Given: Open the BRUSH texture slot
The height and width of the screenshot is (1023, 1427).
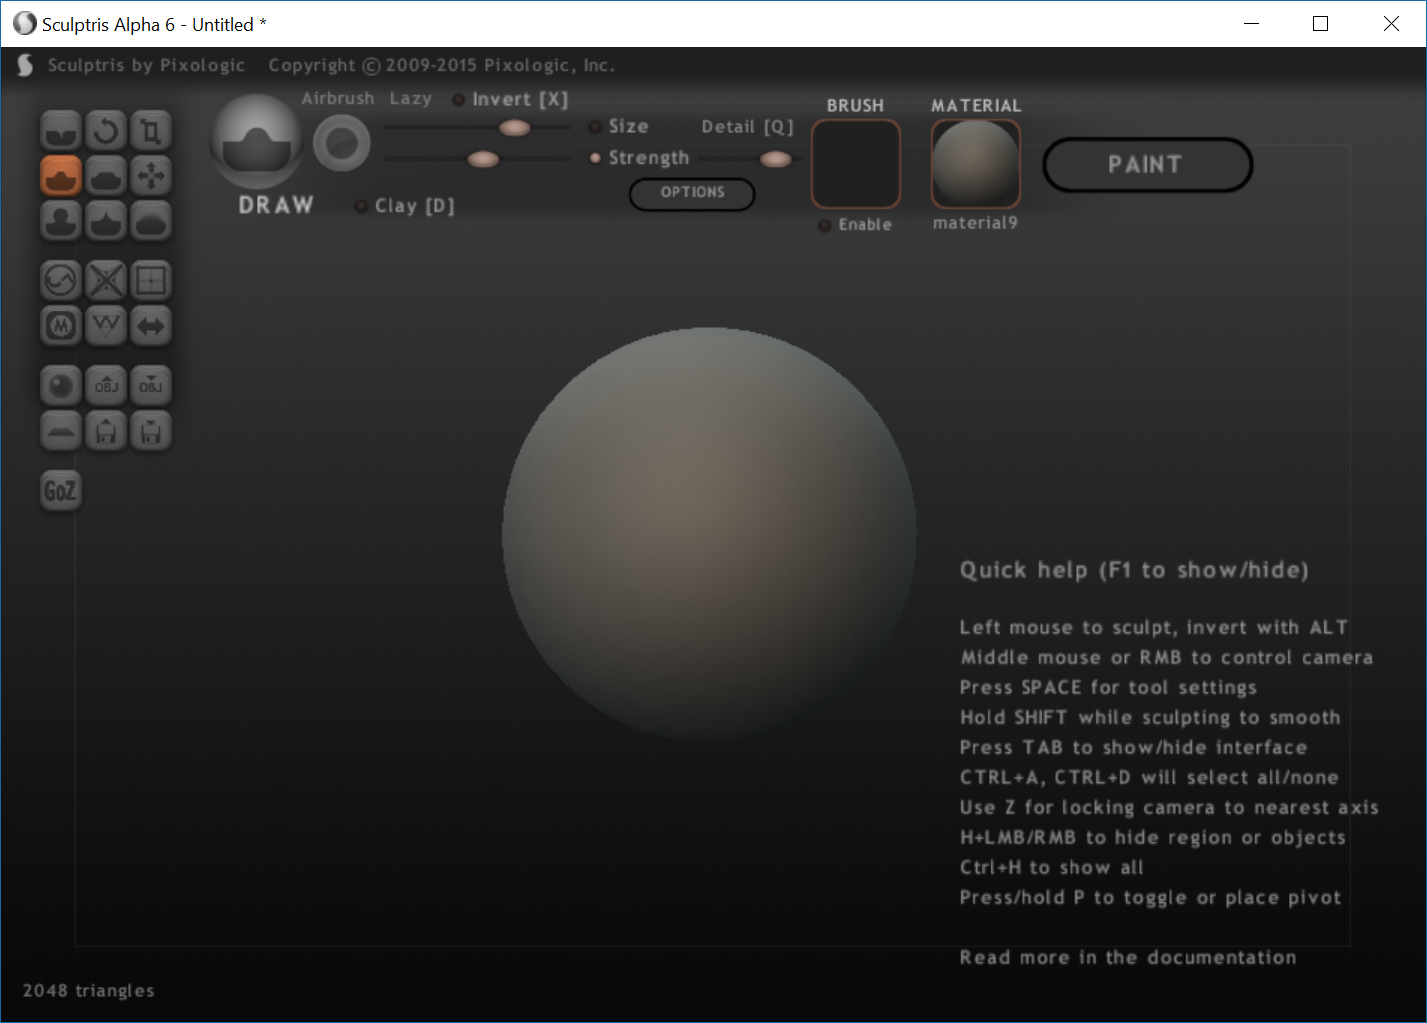Looking at the screenshot, I should point(856,164).
